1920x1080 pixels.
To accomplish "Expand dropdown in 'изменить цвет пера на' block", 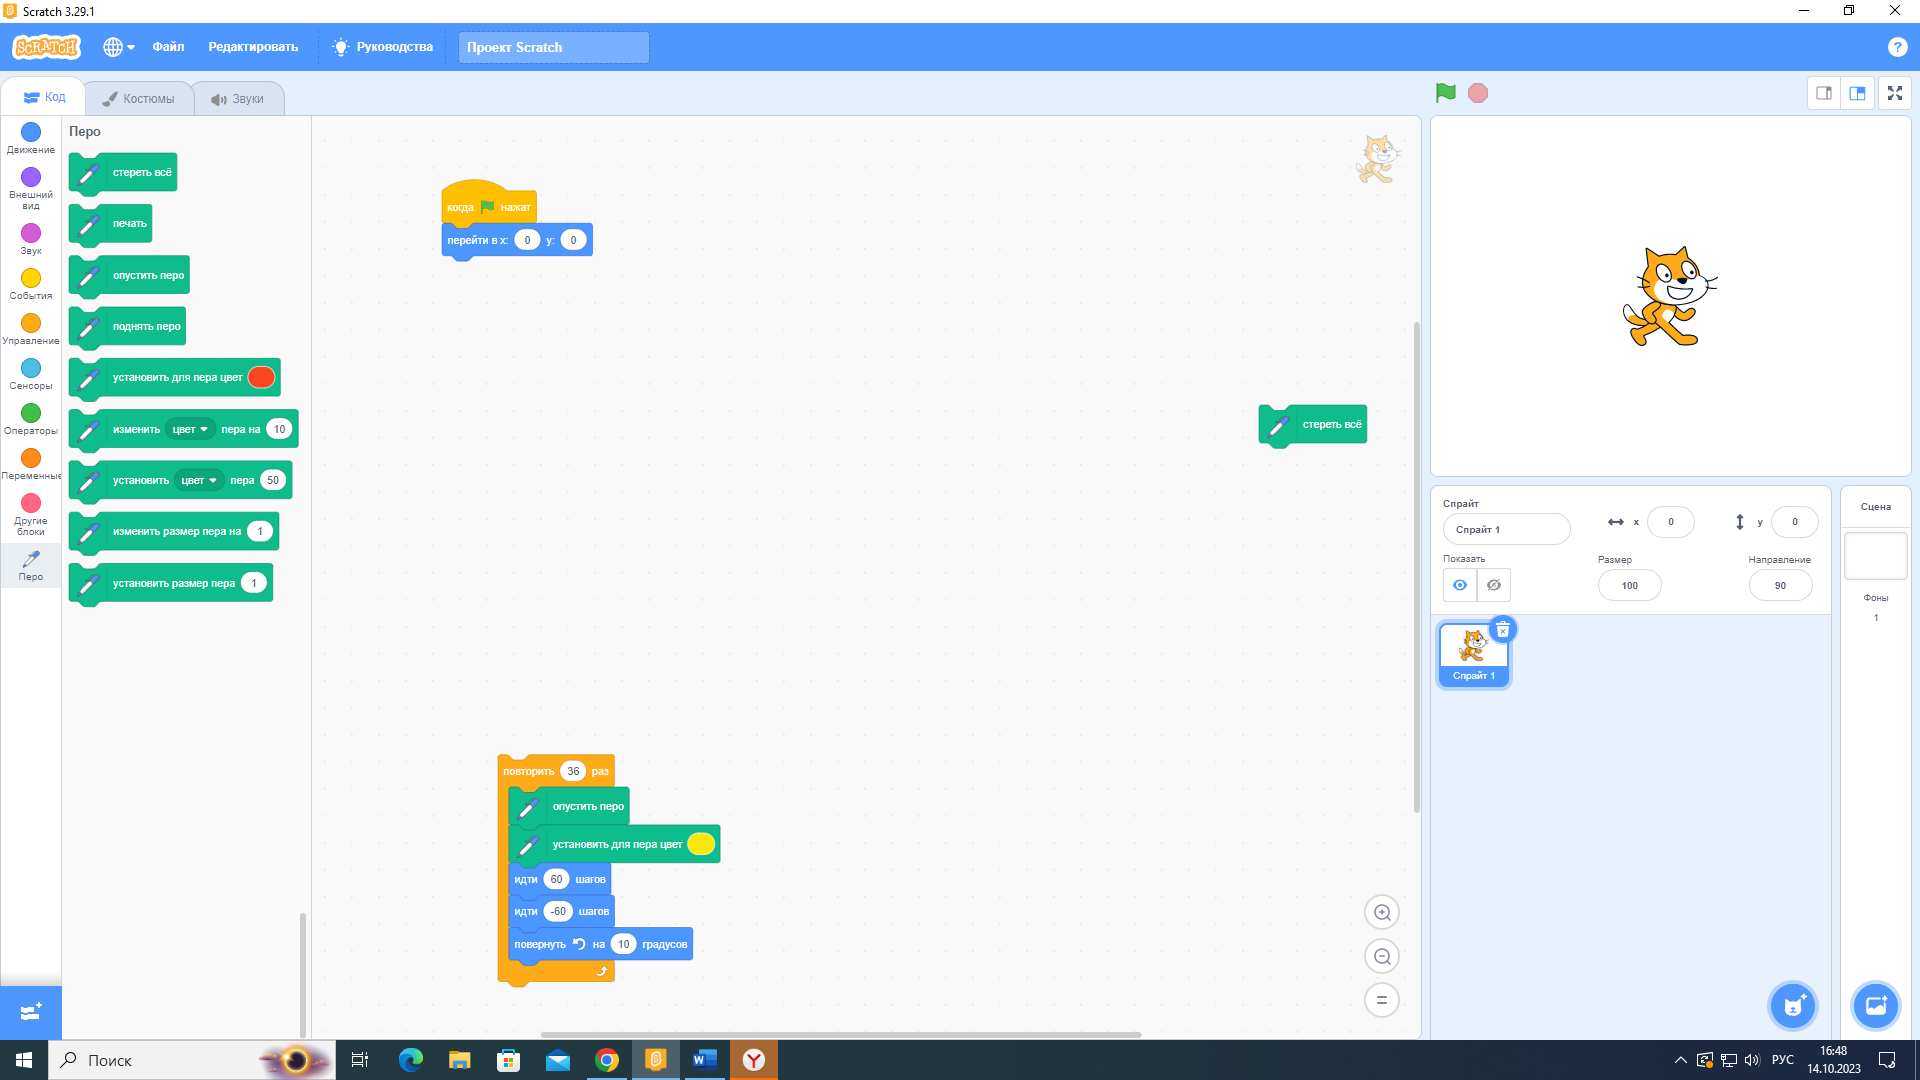I will [190, 429].
